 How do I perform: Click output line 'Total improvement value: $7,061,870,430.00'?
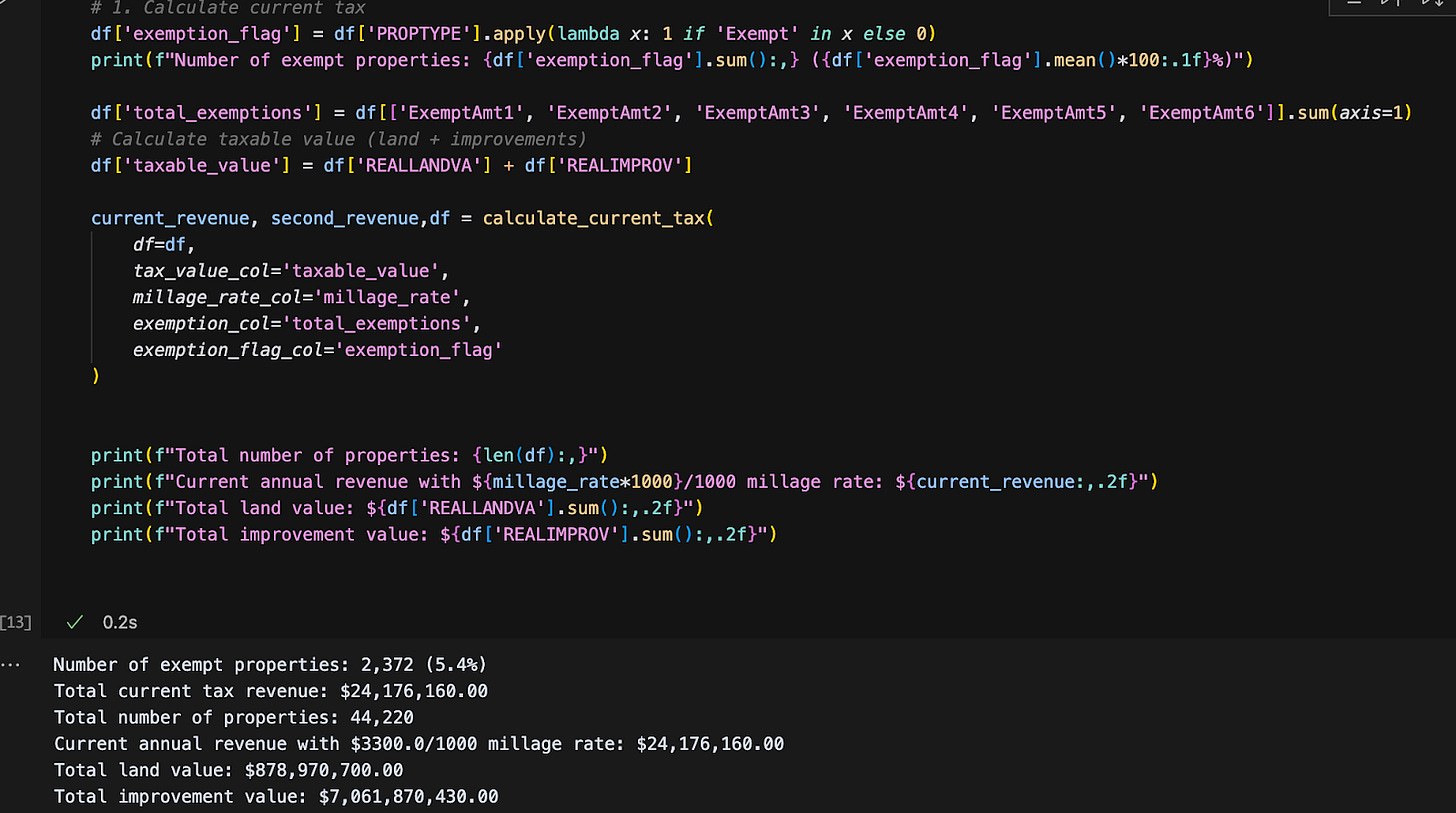tap(276, 797)
